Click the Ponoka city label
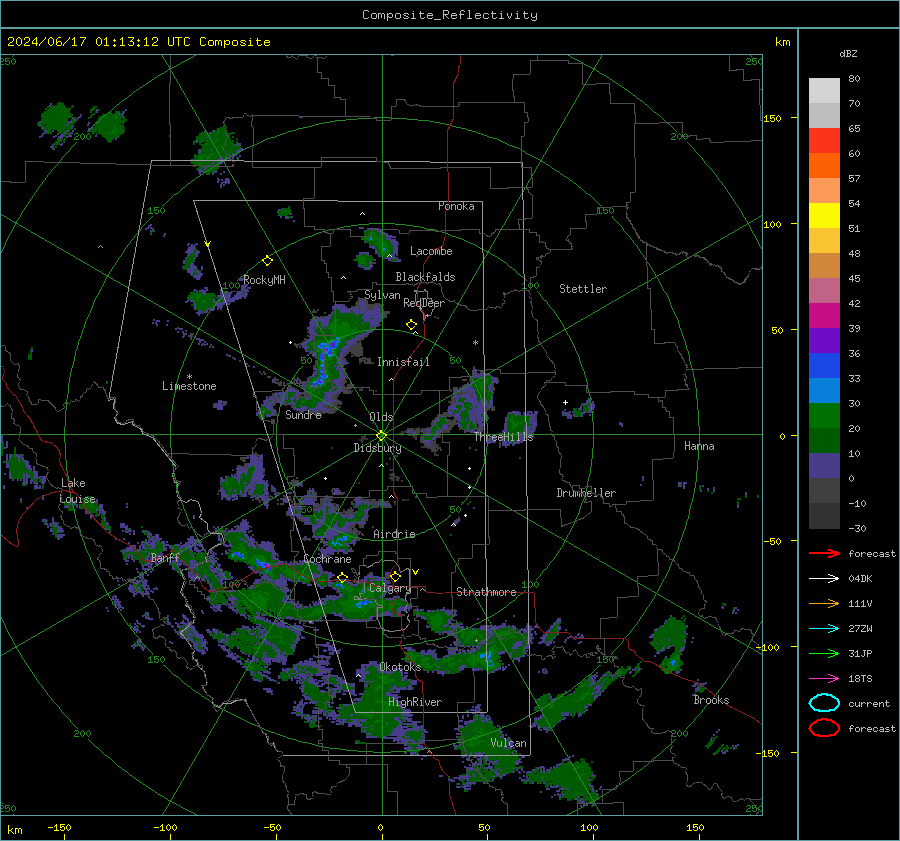Screen dimensions: 900x841 click(x=456, y=206)
